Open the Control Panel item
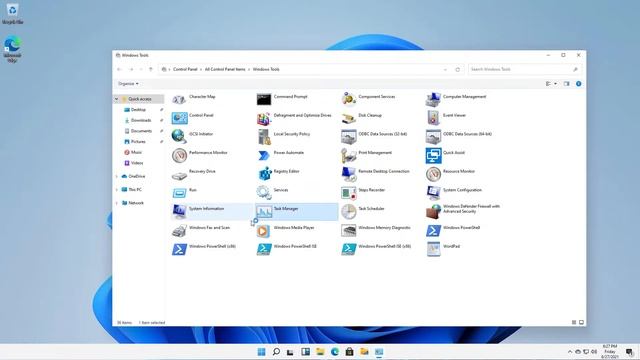 193,117
